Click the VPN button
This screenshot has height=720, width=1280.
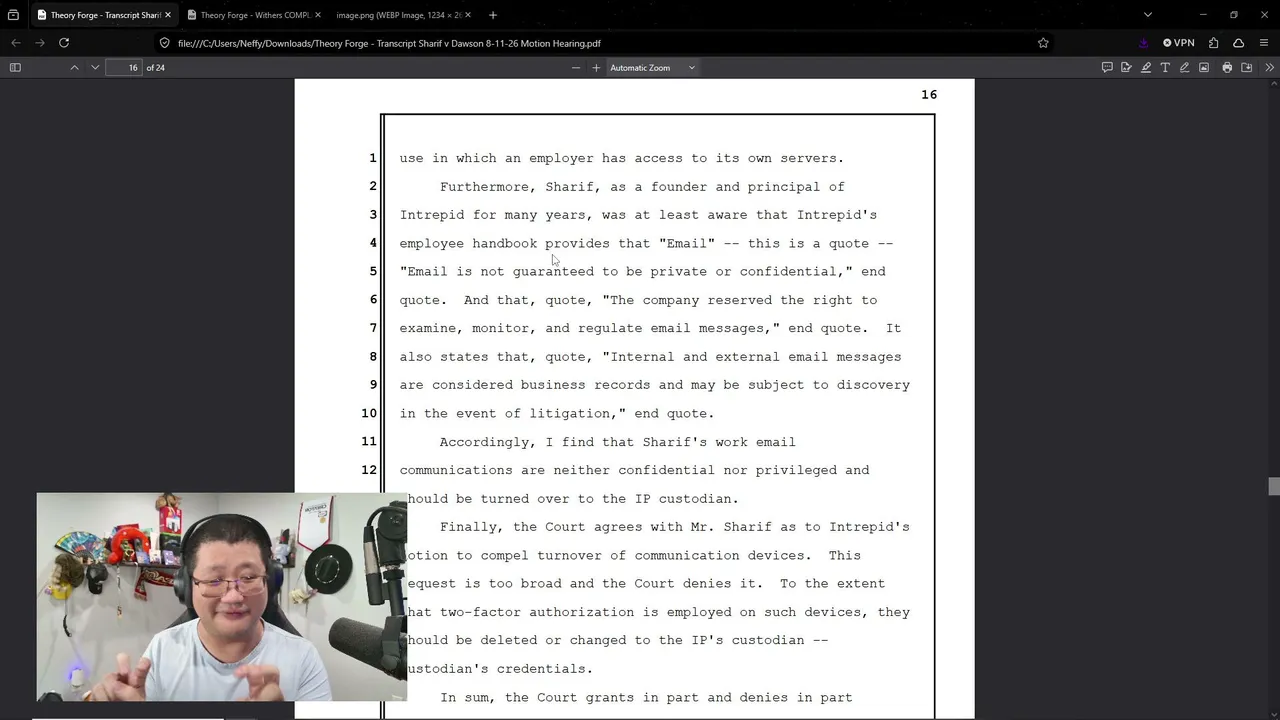1179,43
